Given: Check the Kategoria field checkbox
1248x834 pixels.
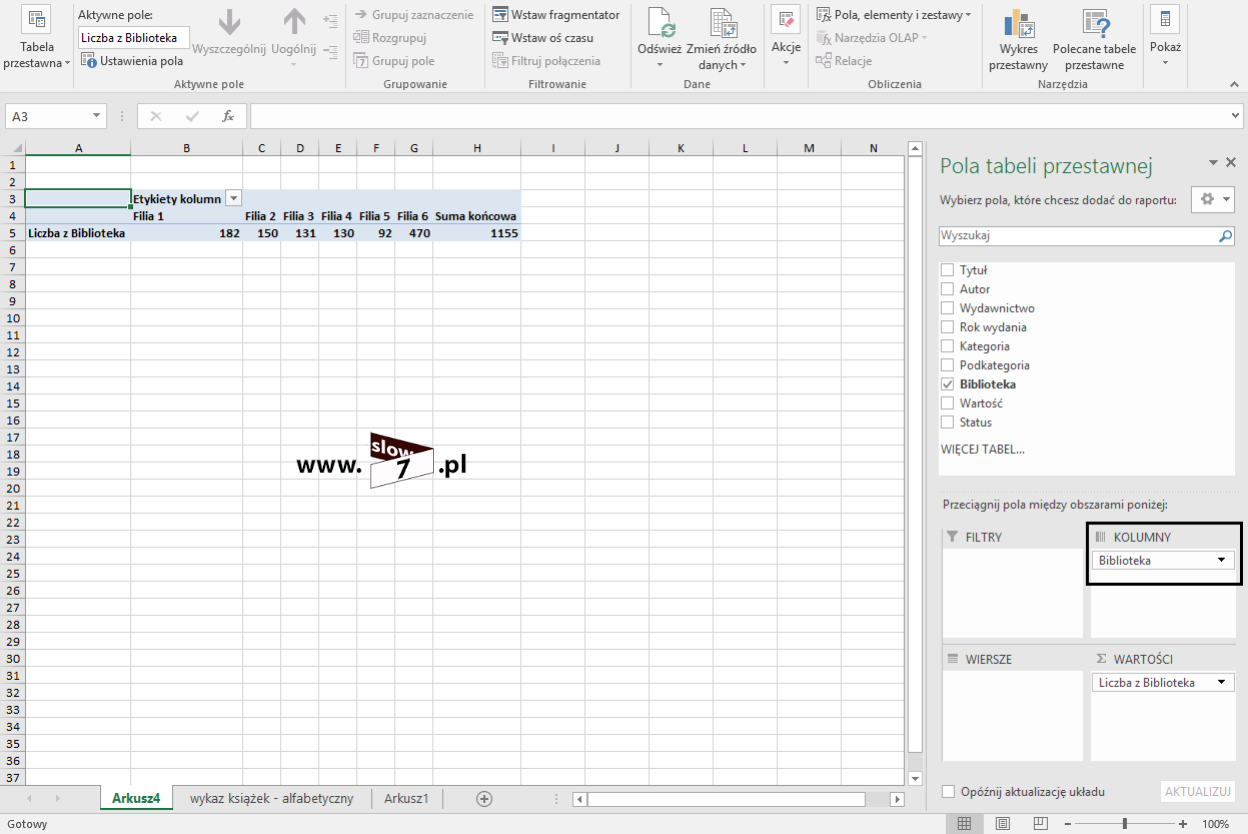Looking at the screenshot, I should click(947, 346).
